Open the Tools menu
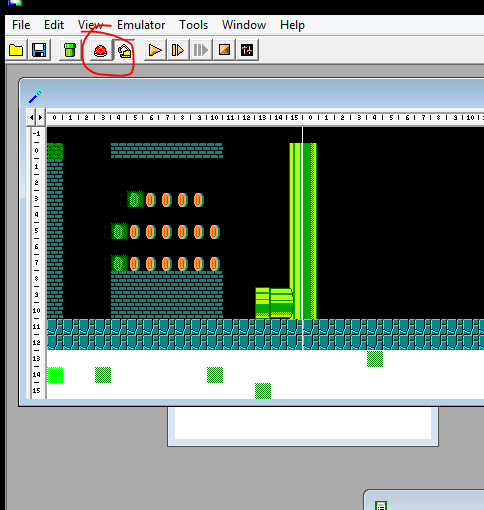This screenshot has height=510, width=484. click(194, 25)
